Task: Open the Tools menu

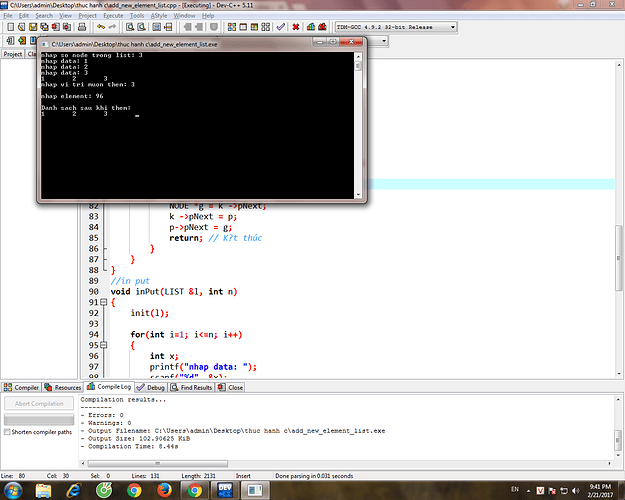Action: coord(137,16)
